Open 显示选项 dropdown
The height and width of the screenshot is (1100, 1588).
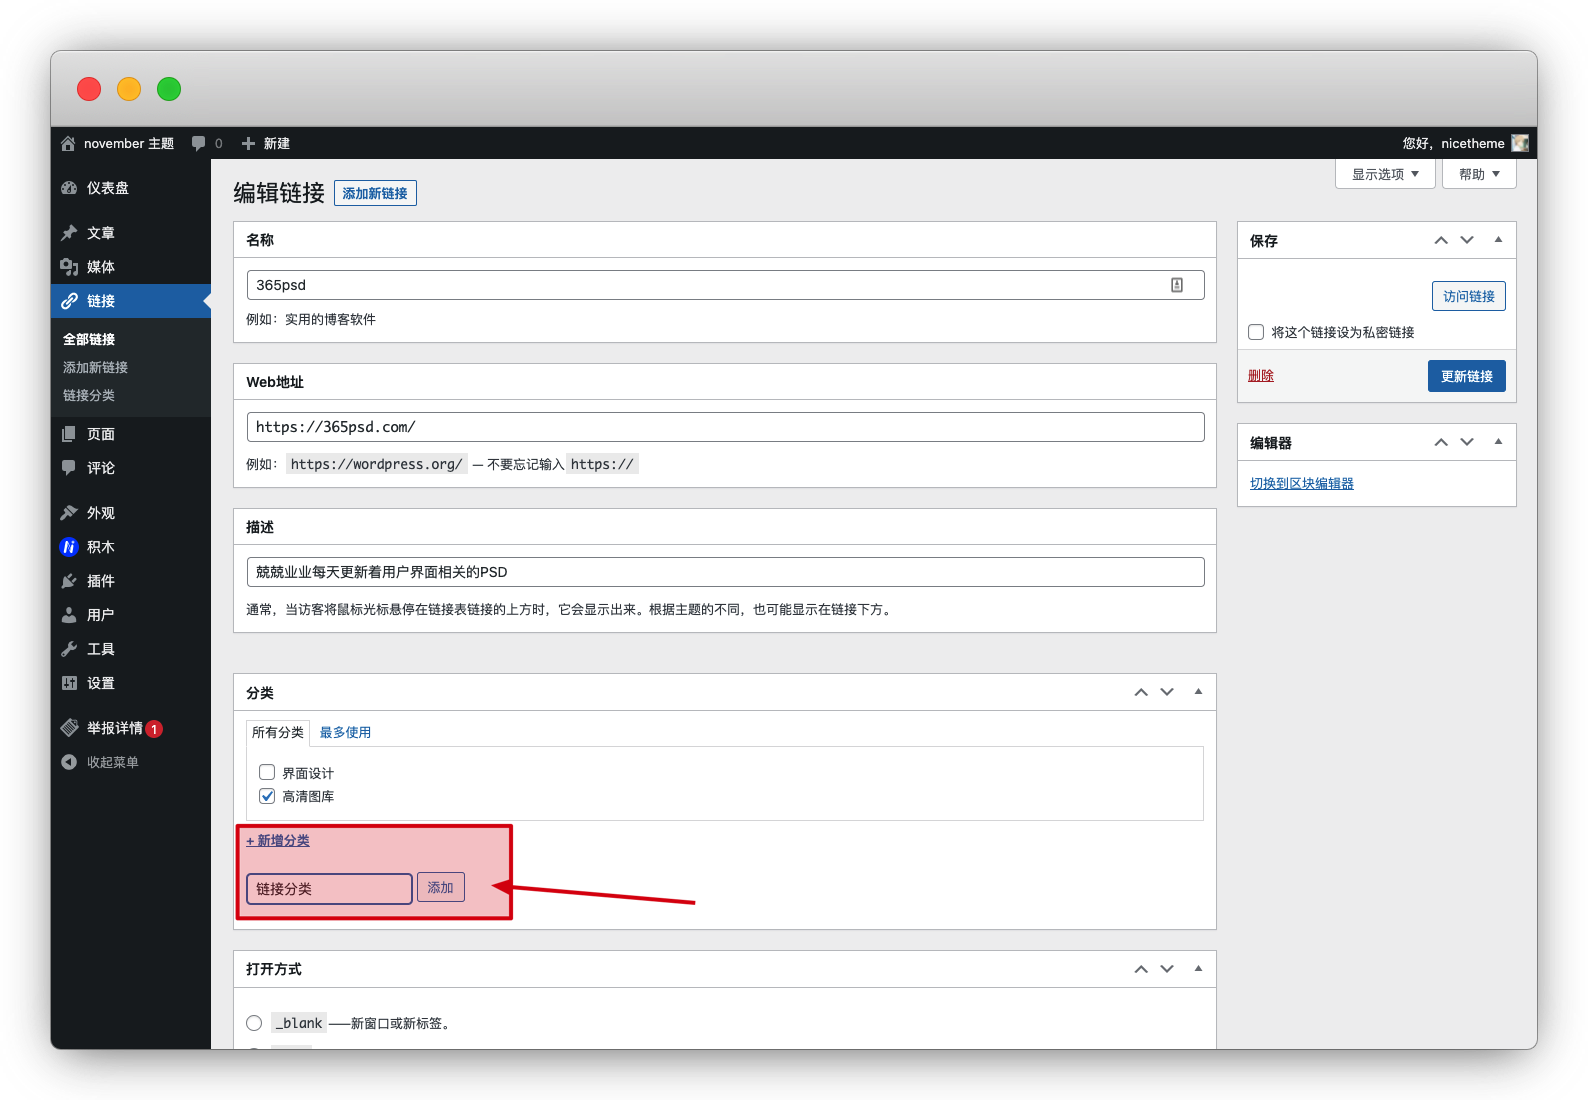pos(1385,174)
